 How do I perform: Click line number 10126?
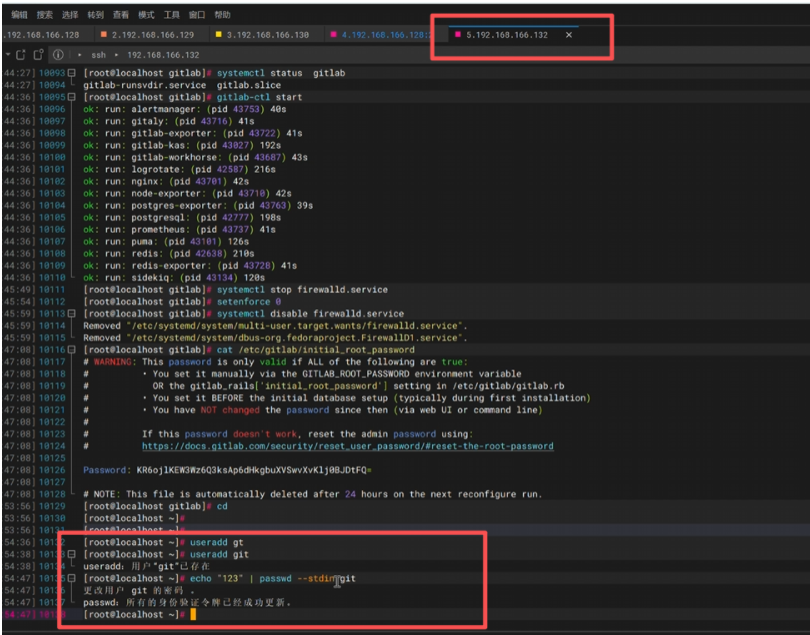(52, 470)
